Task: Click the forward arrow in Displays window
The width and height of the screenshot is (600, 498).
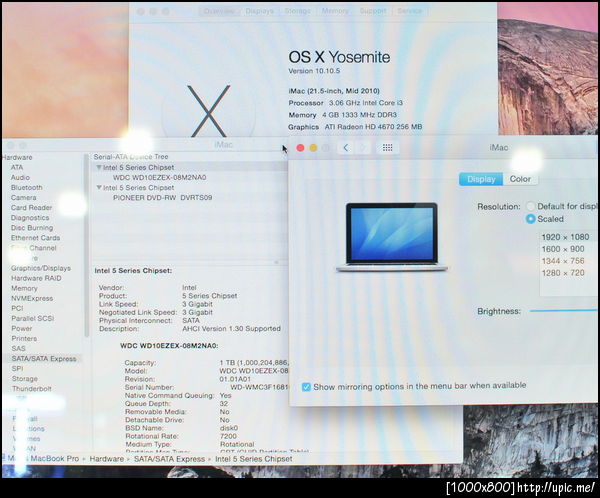Action: point(363,148)
